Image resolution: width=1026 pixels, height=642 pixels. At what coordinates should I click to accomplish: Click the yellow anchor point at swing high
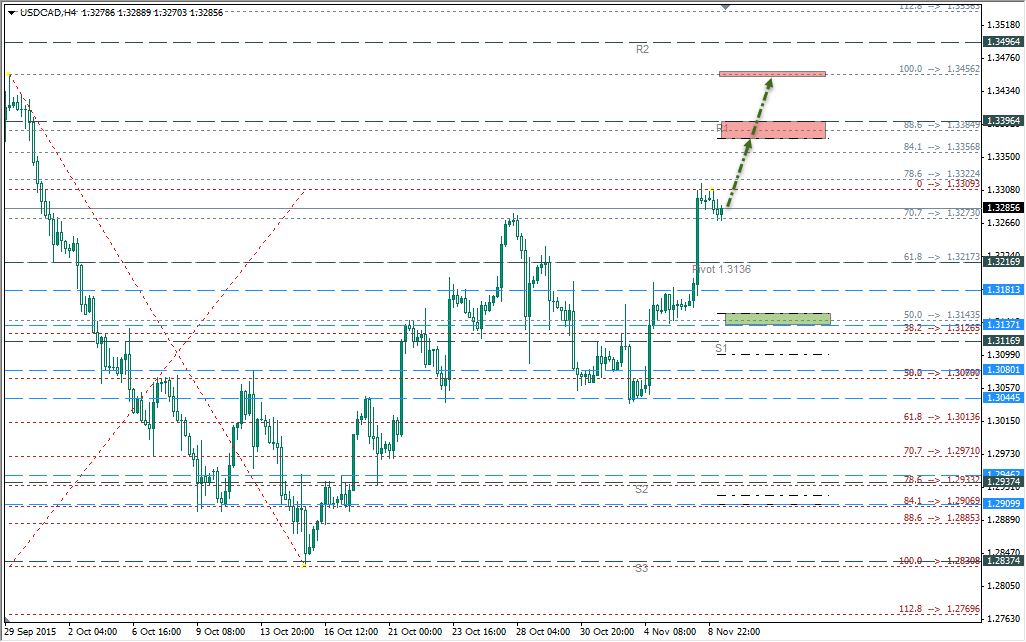(9, 74)
